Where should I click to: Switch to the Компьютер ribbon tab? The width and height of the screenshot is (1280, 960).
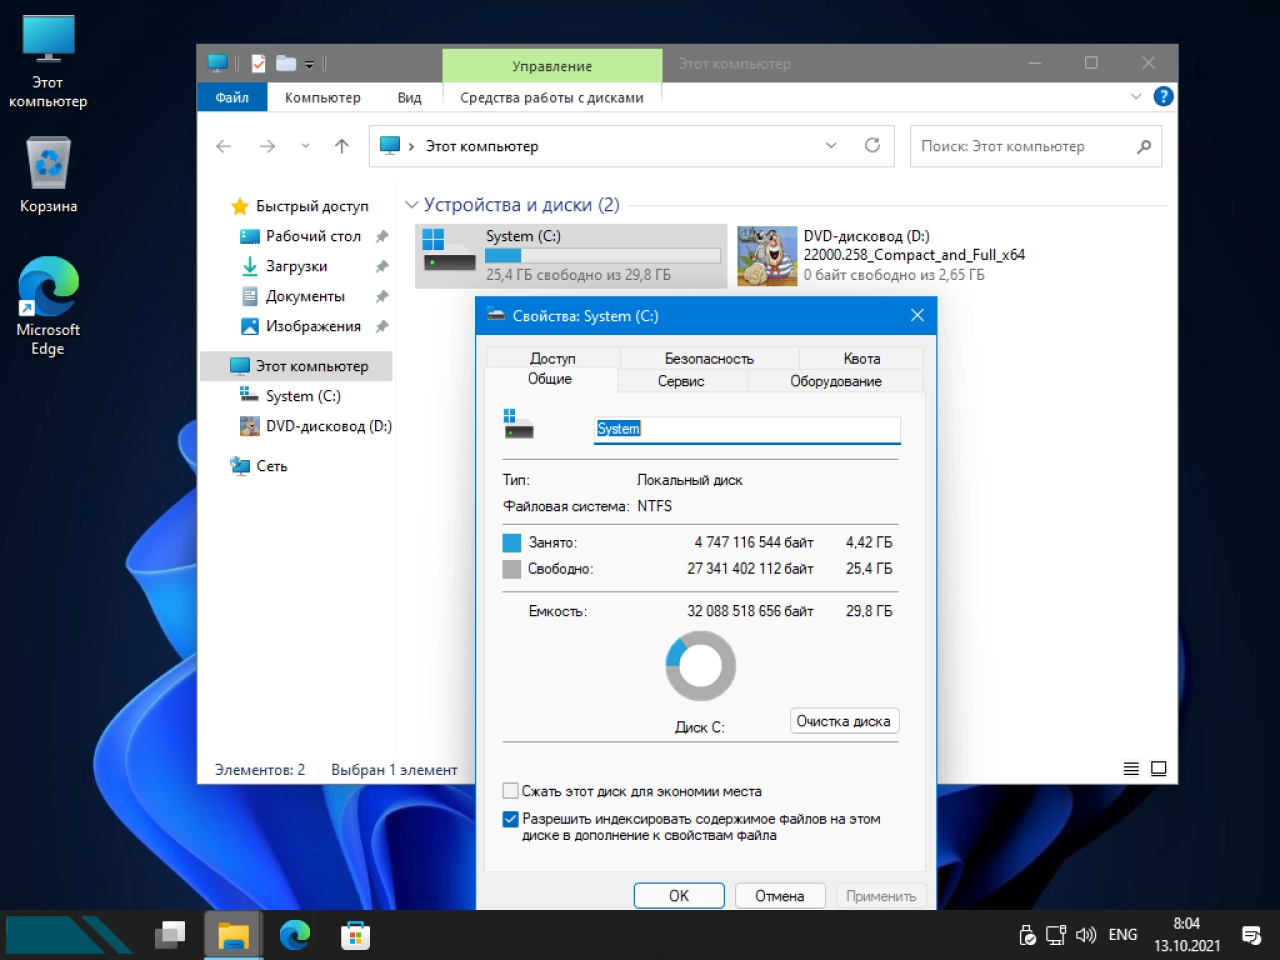[x=322, y=97]
